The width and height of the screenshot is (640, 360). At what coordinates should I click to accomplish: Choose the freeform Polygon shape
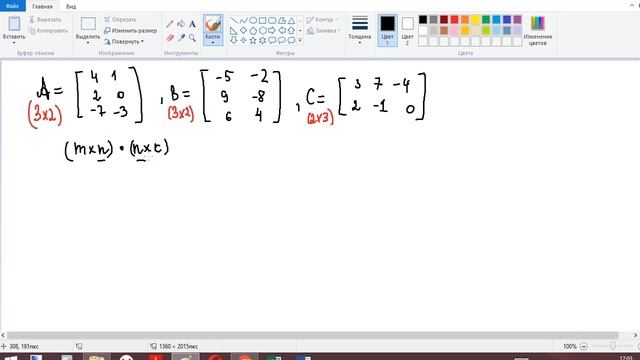[x=282, y=20]
